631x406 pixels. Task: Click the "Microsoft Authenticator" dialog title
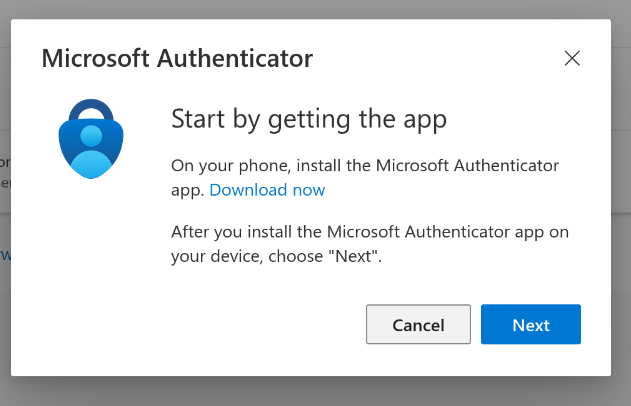pos(177,58)
